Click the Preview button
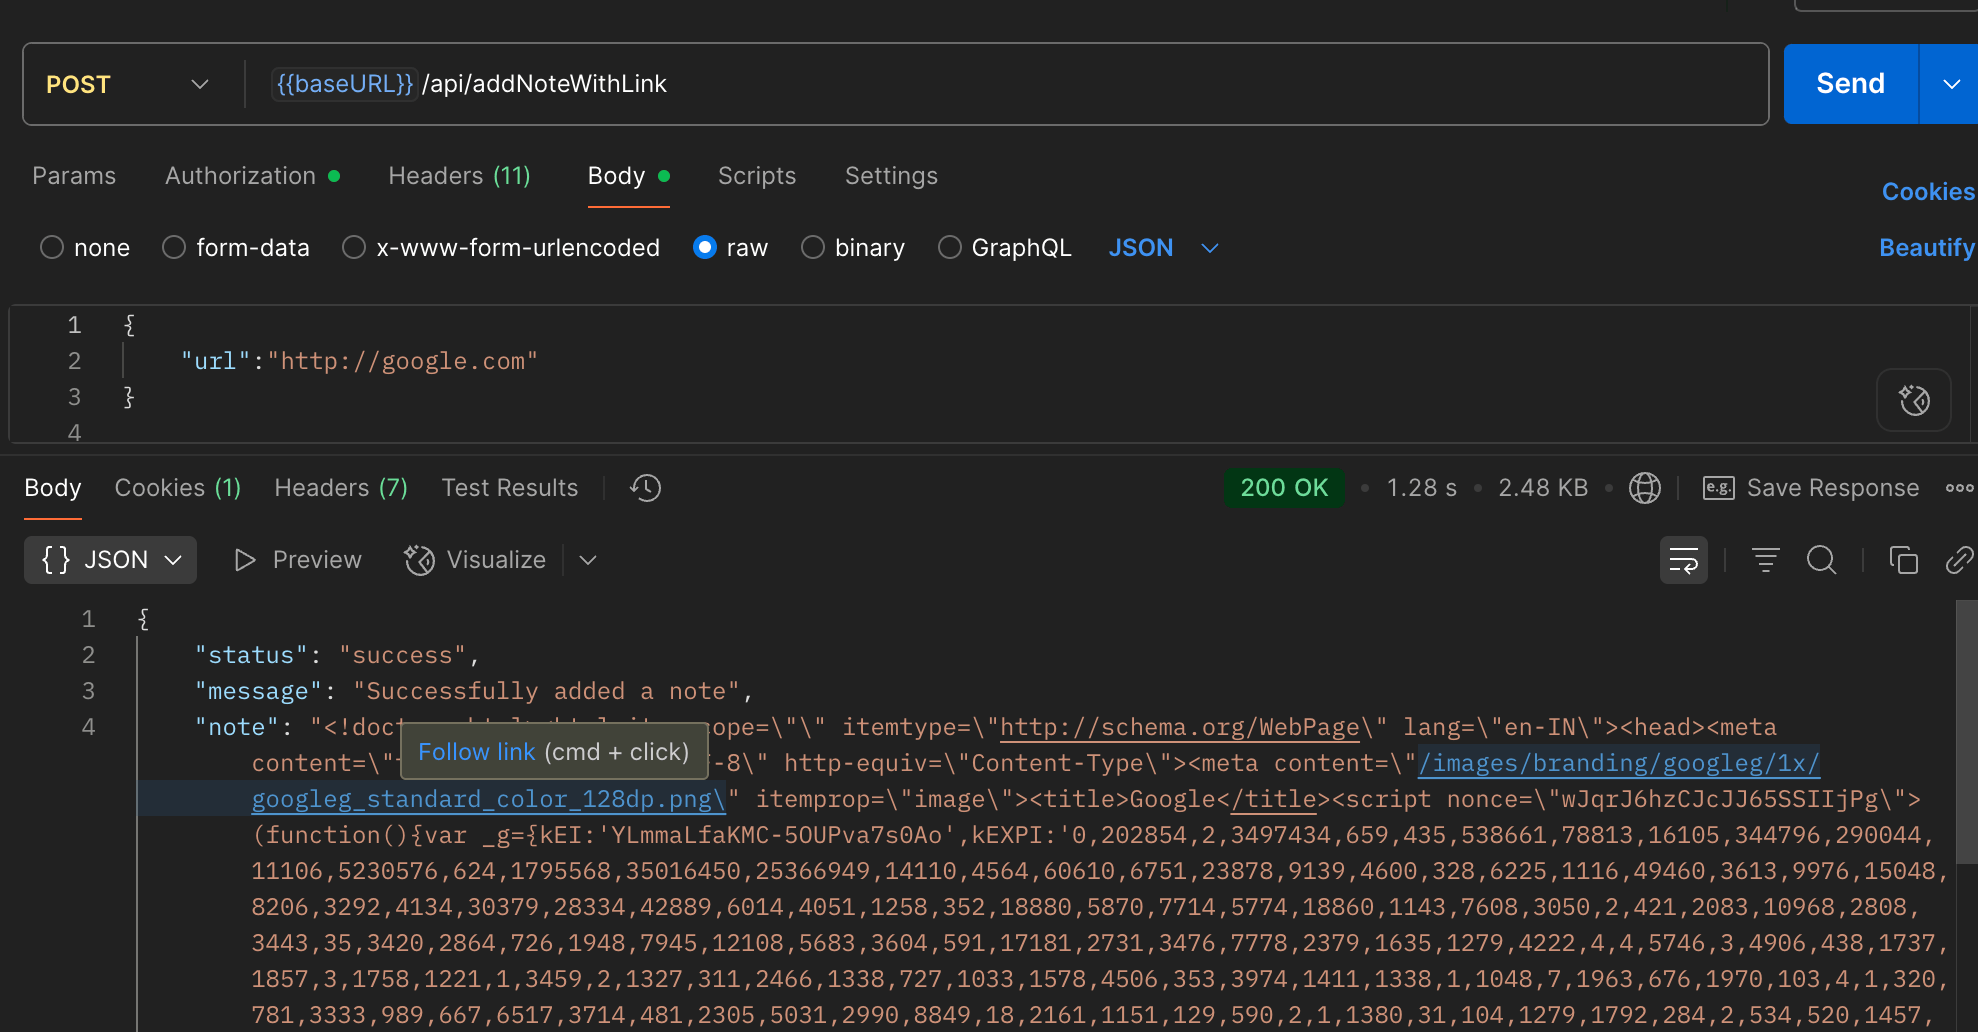This screenshot has width=1978, height=1032. (x=297, y=560)
